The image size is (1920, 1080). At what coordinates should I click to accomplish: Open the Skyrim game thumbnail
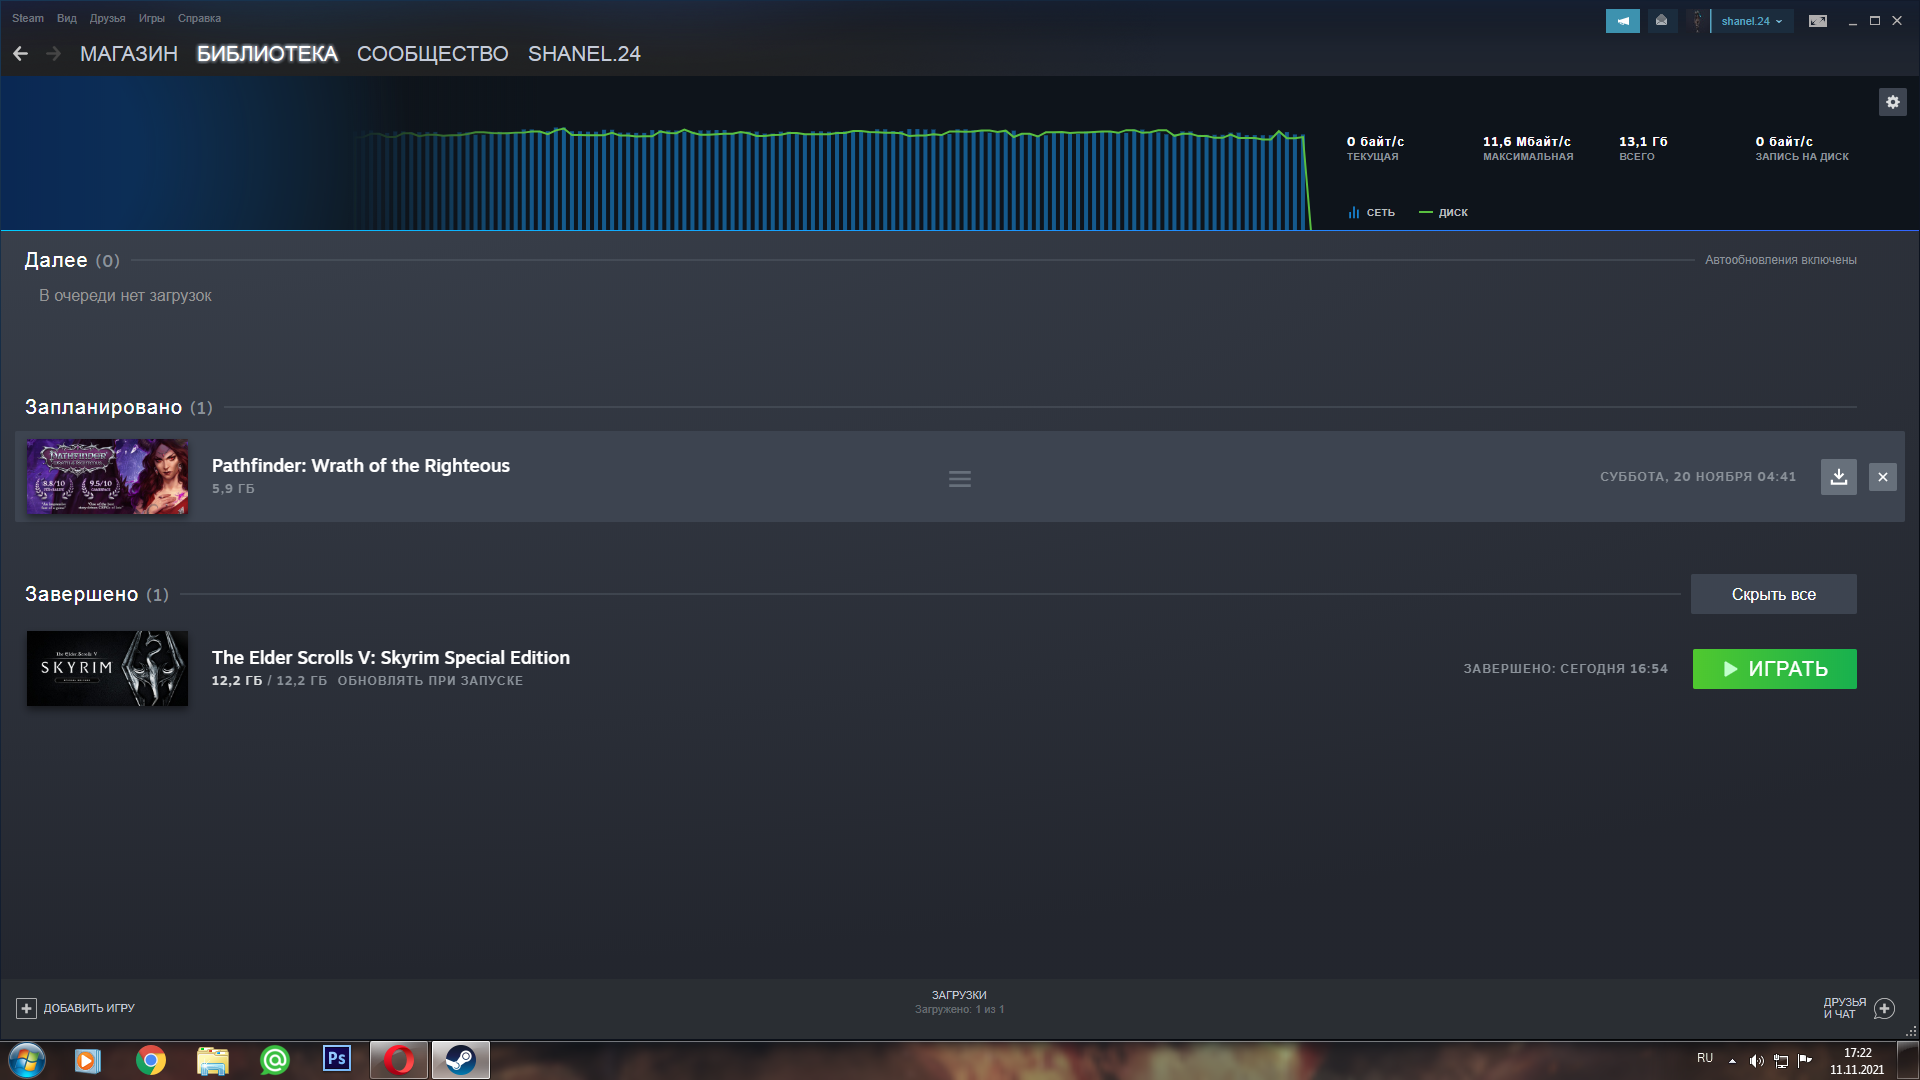tap(107, 668)
